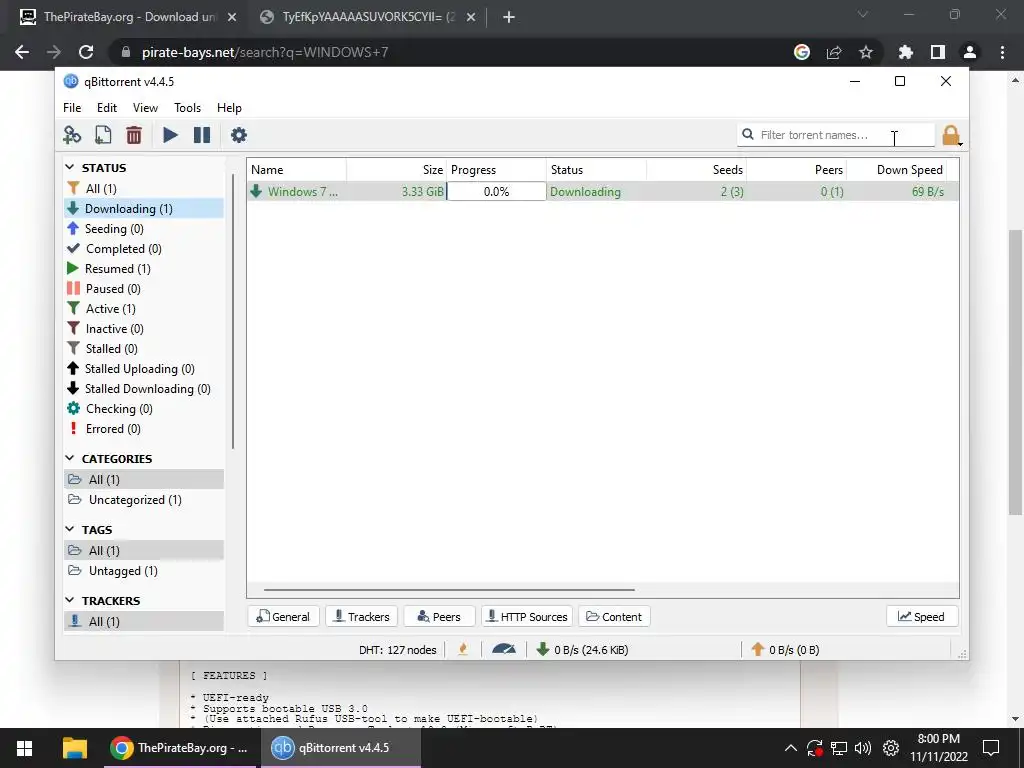Click the 0.0% progress bar
1024x768 pixels.
[x=496, y=191]
